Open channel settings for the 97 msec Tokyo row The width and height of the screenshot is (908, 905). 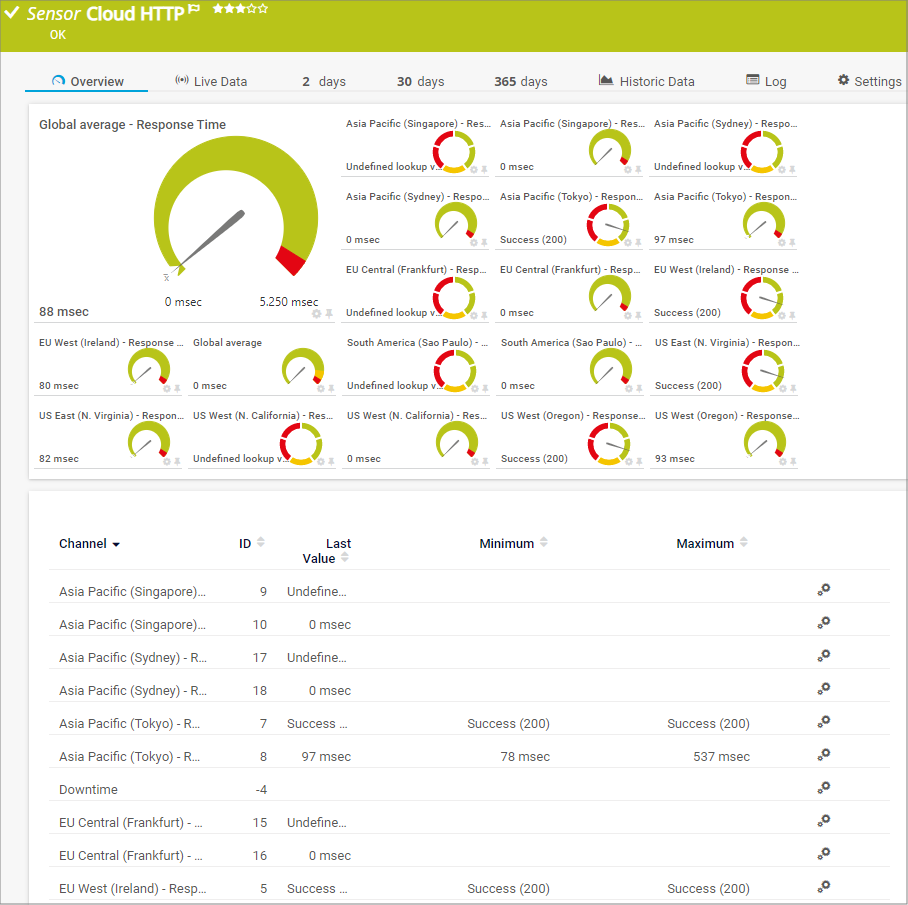point(823,755)
